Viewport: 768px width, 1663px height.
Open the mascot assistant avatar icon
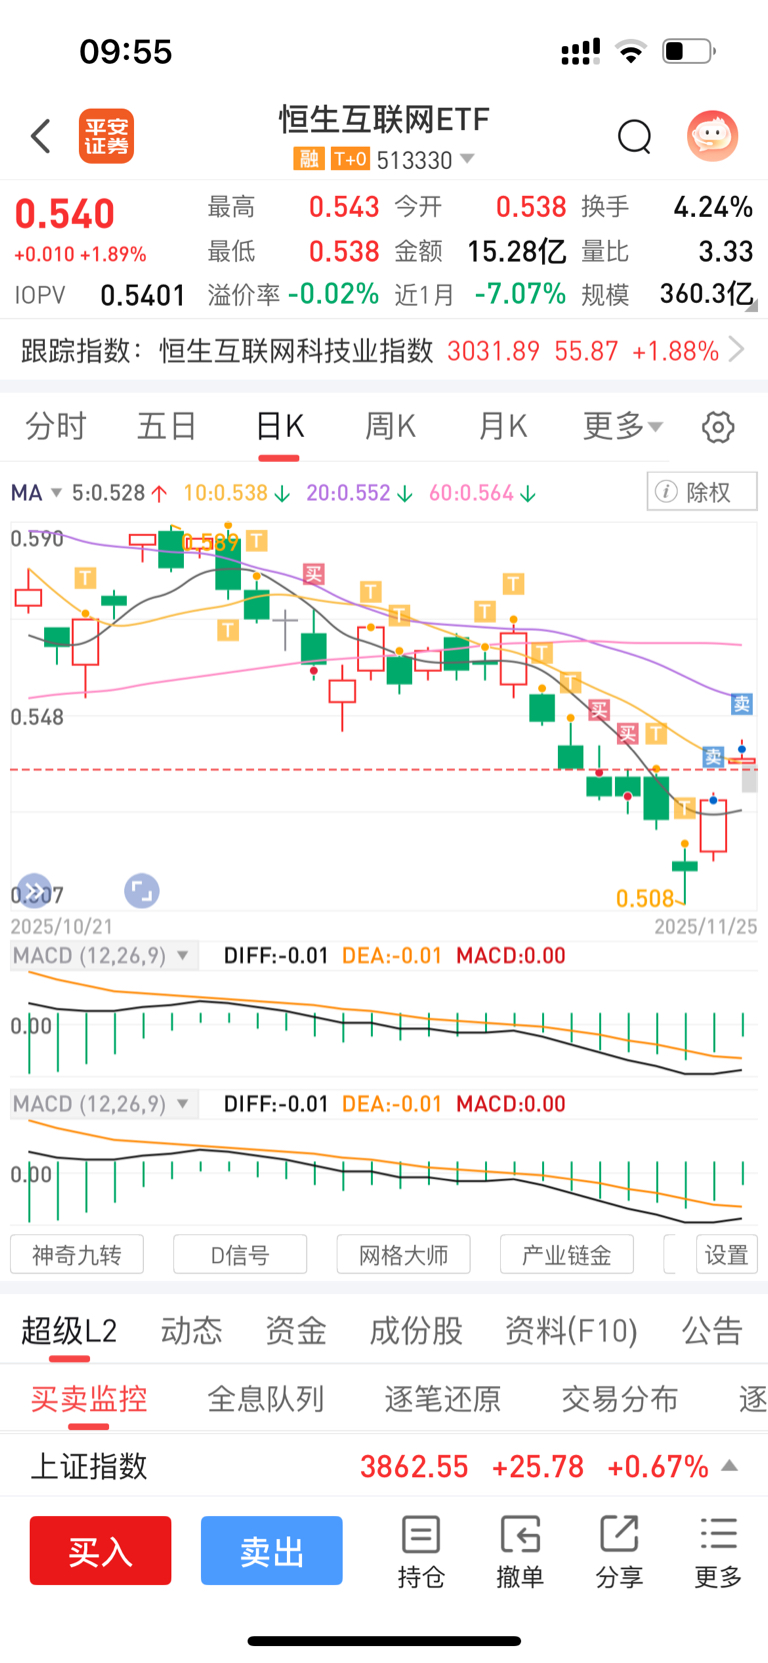click(712, 136)
